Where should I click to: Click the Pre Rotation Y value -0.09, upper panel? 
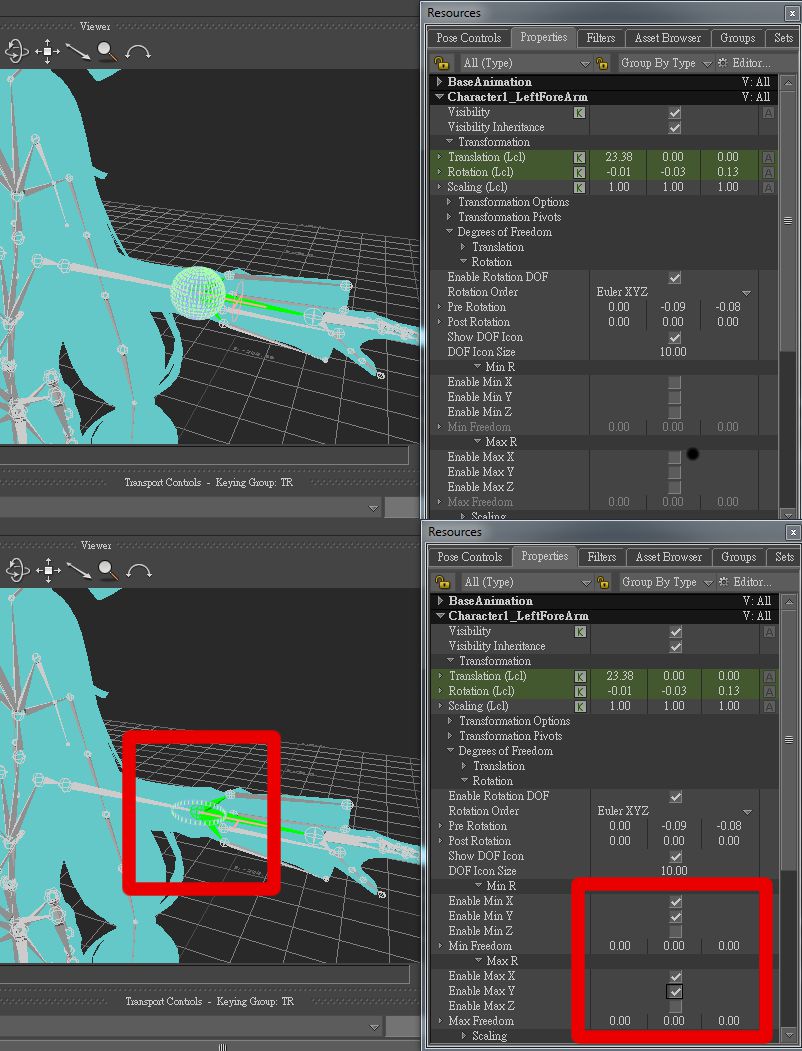click(x=673, y=307)
